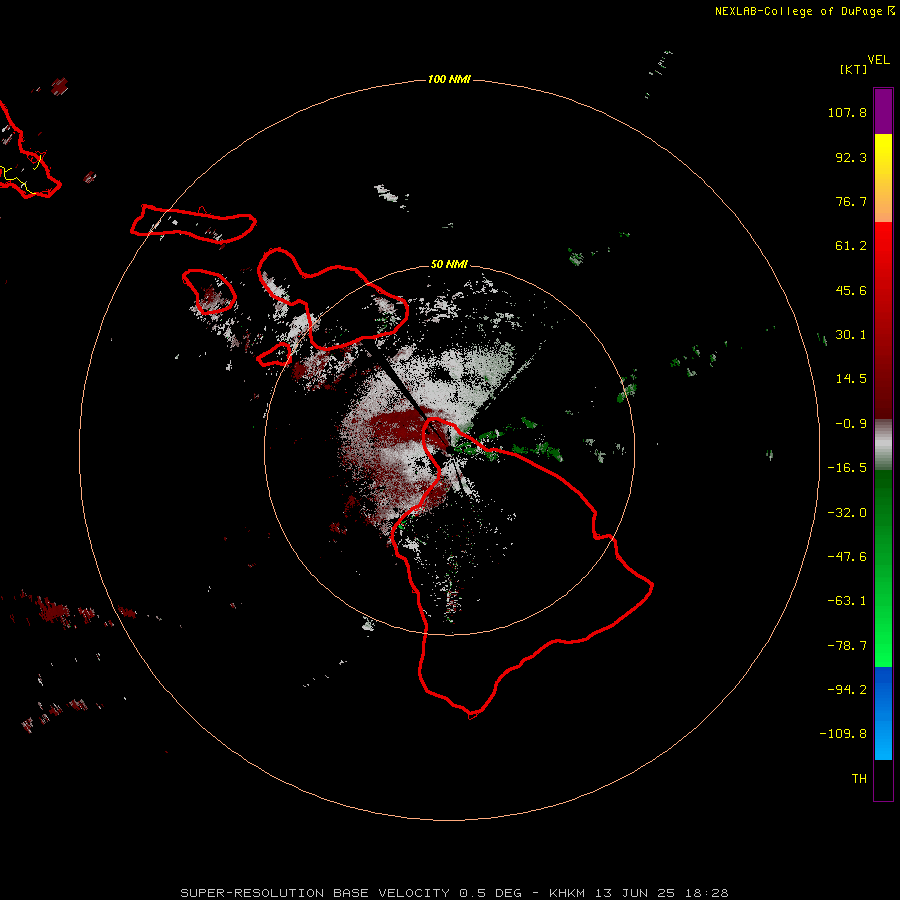Select the 107.8 value on velocity scale
900x900 pixels.
(847, 112)
